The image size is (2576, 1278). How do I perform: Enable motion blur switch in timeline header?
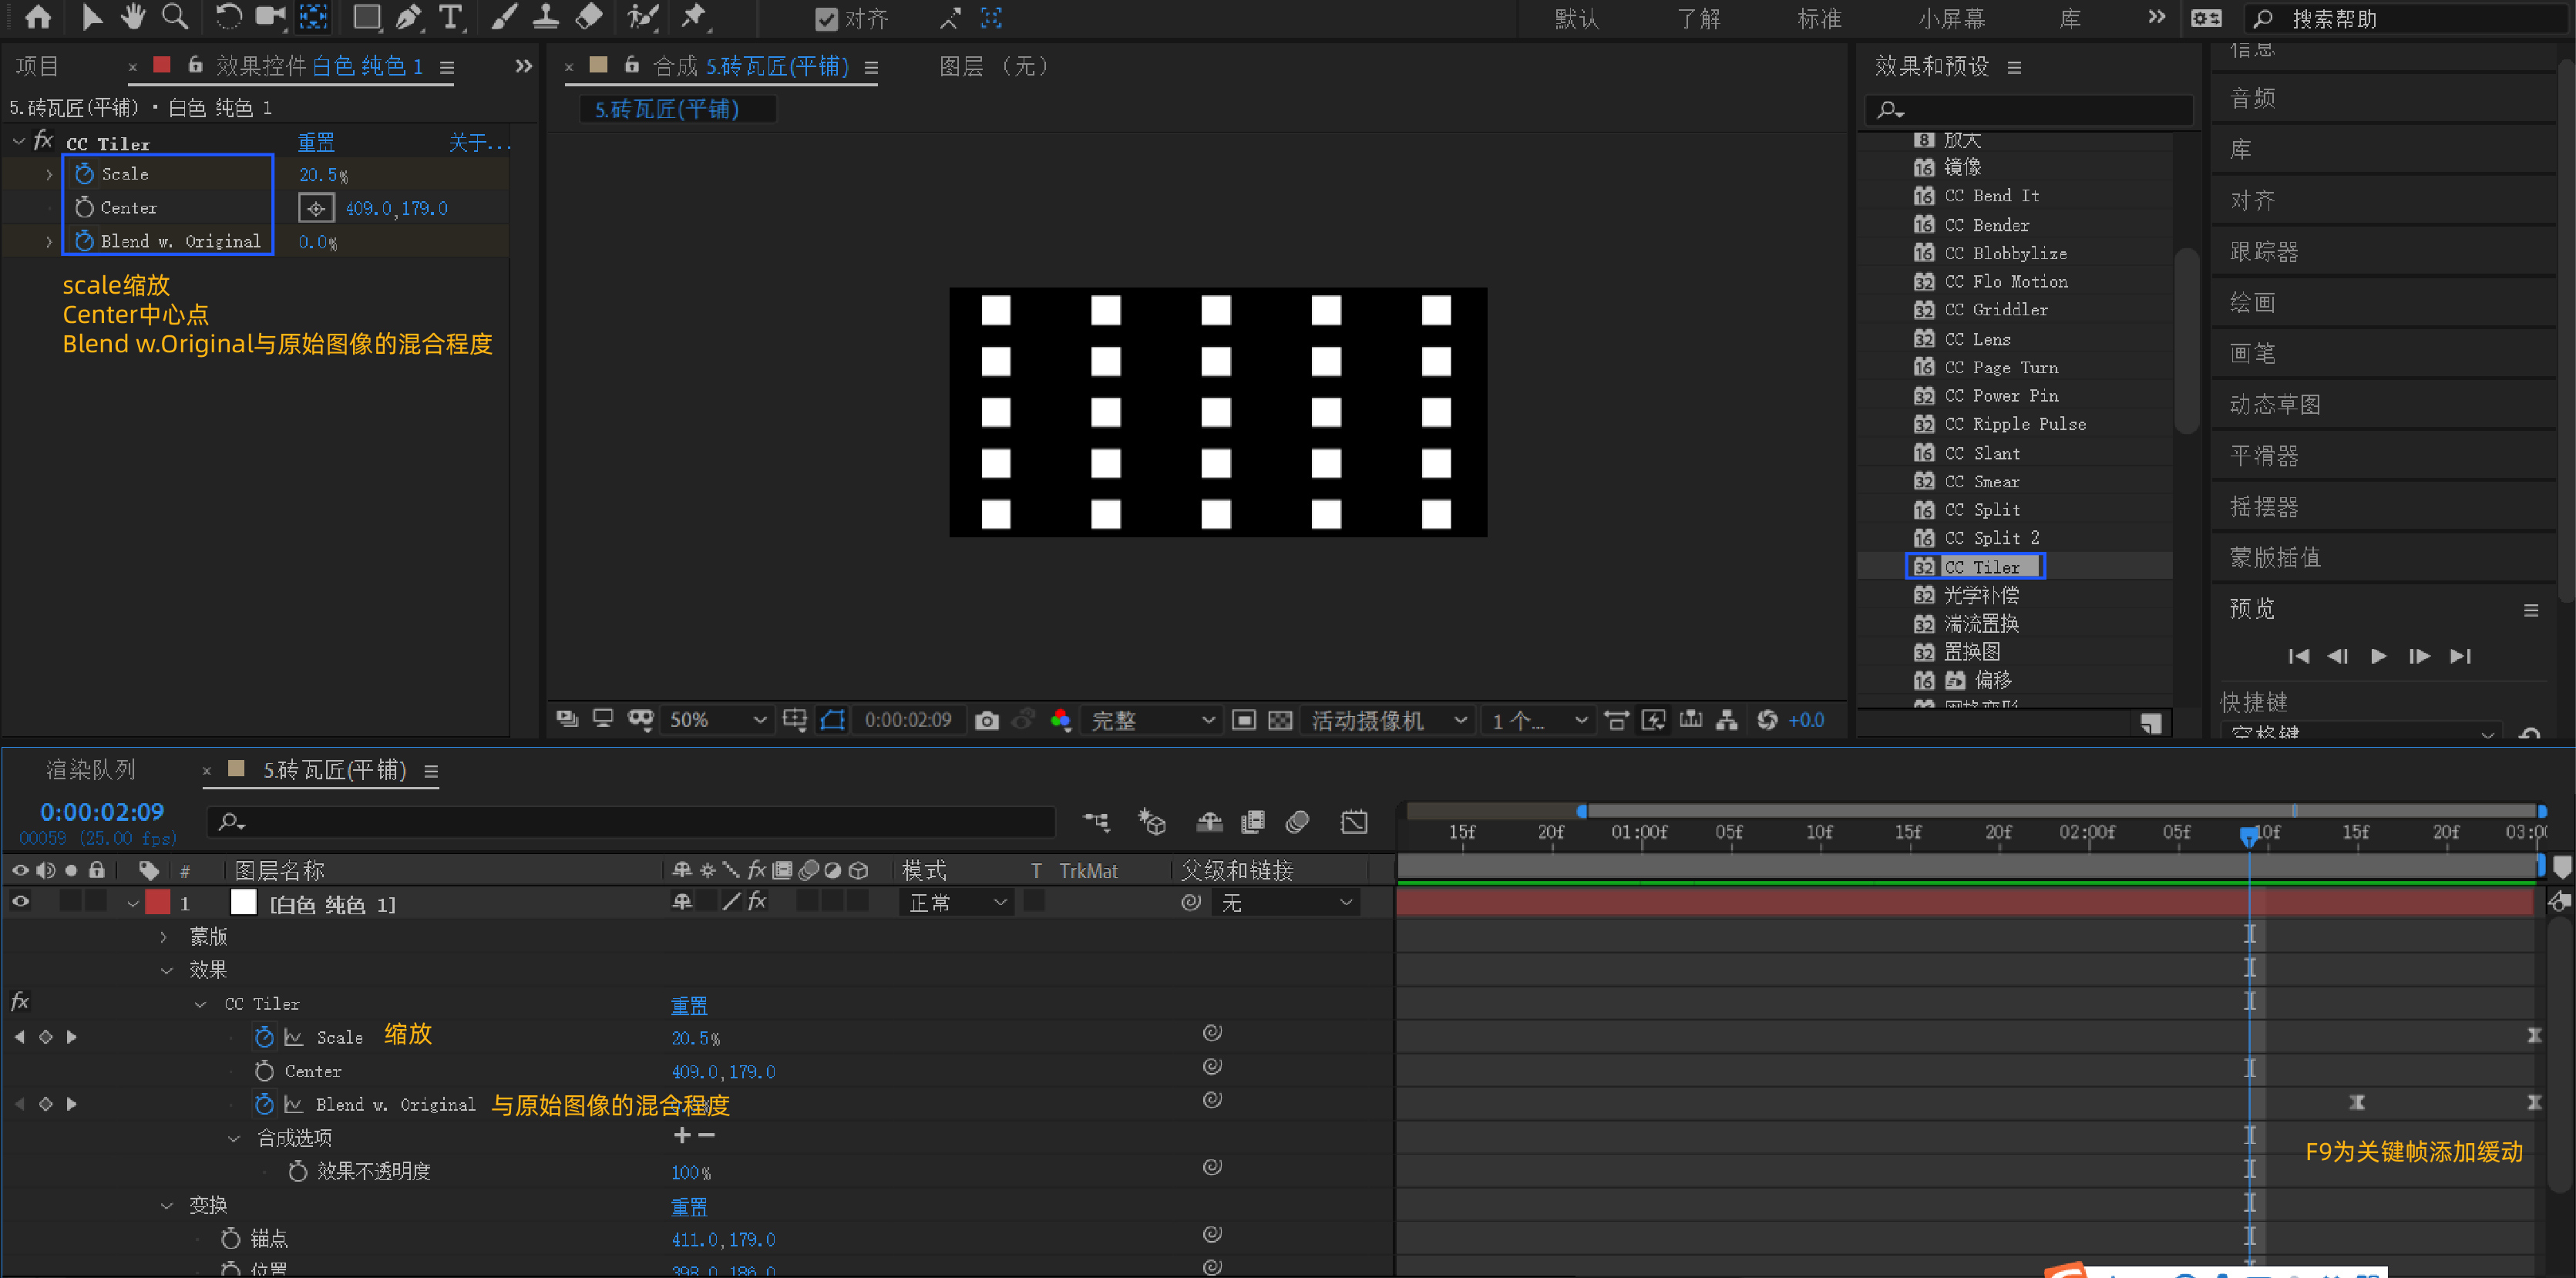pos(1297,823)
